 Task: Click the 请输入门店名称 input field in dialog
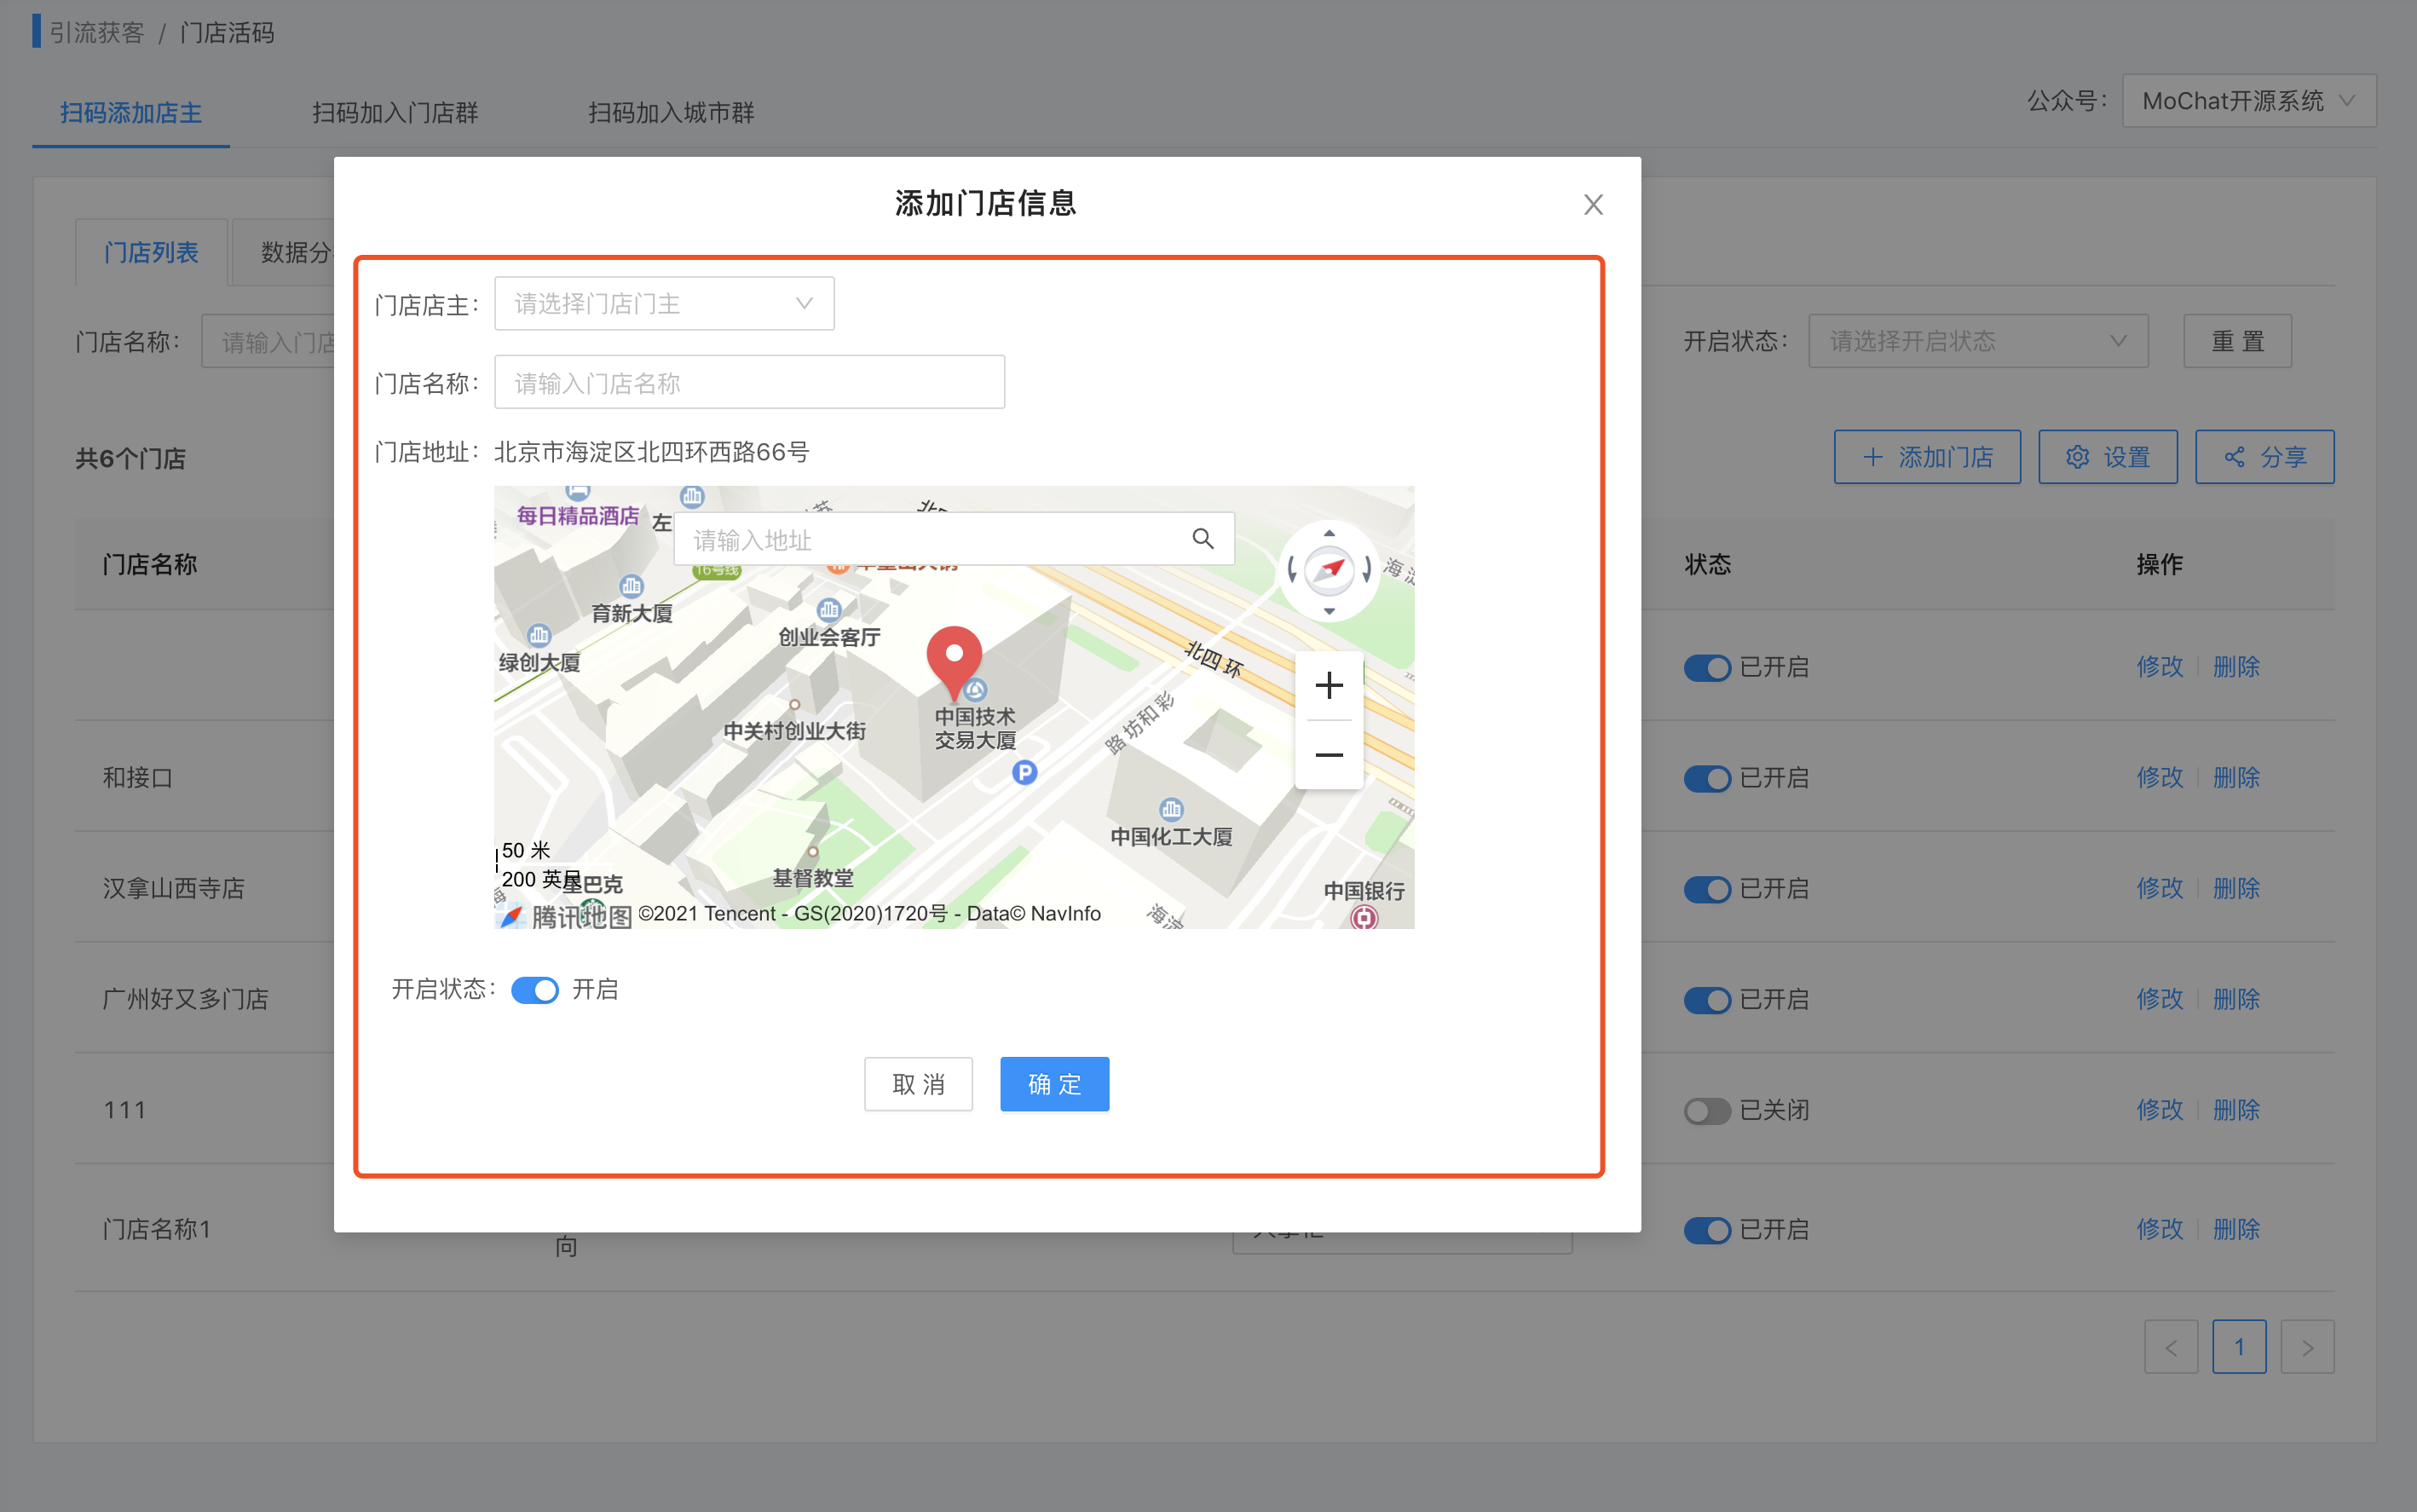pos(749,383)
